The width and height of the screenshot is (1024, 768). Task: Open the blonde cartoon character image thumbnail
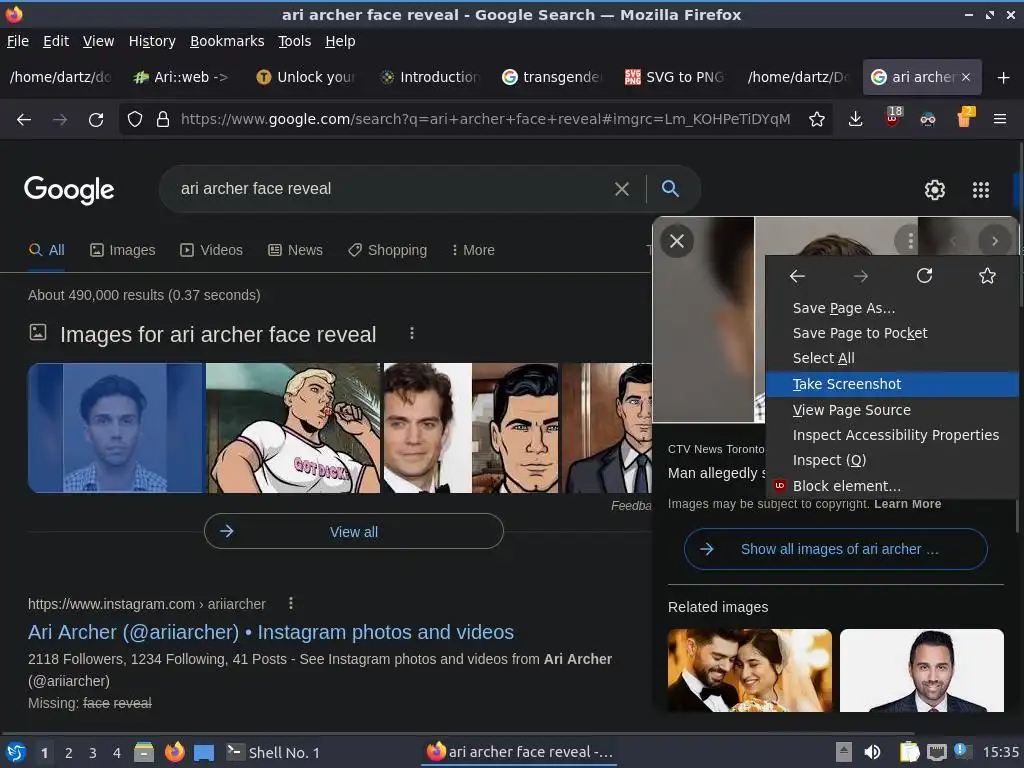click(x=293, y=428)
